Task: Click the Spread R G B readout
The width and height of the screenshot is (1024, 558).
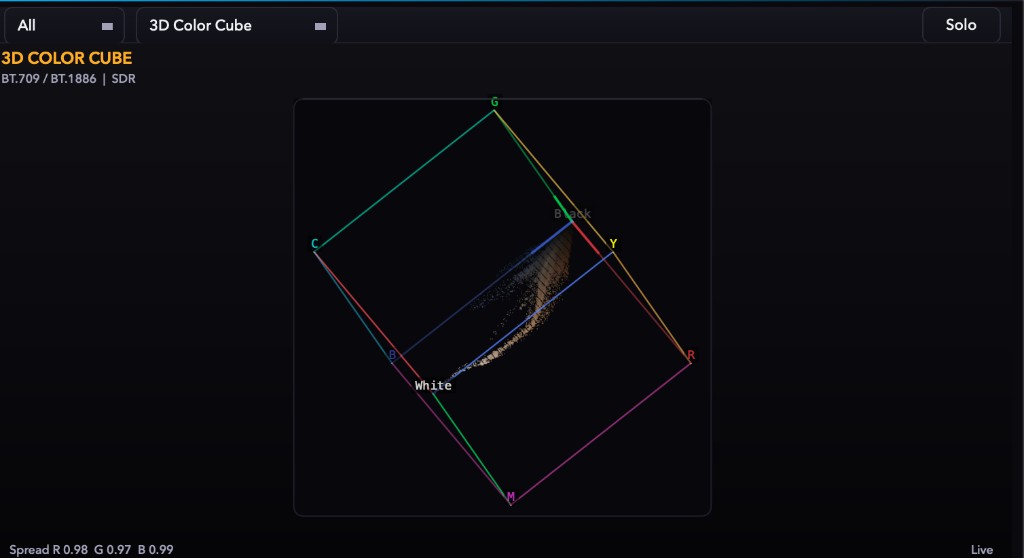Action: click(x=91, y=550)
